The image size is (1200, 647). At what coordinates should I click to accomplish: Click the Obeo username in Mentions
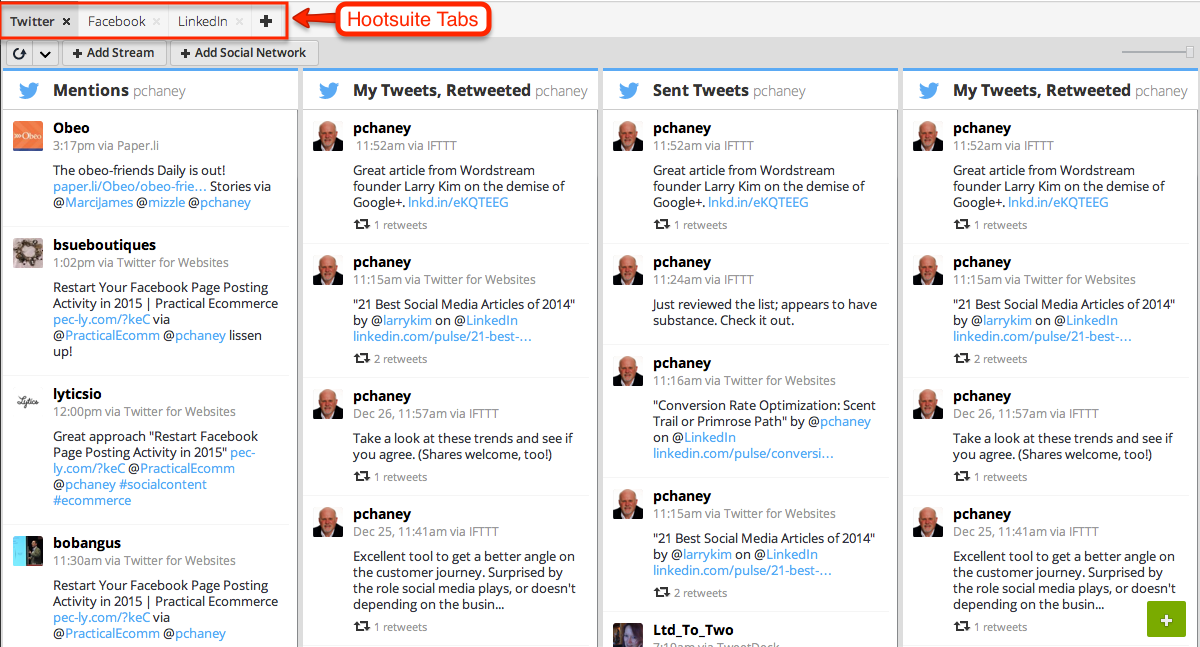(x=71, y=128)
